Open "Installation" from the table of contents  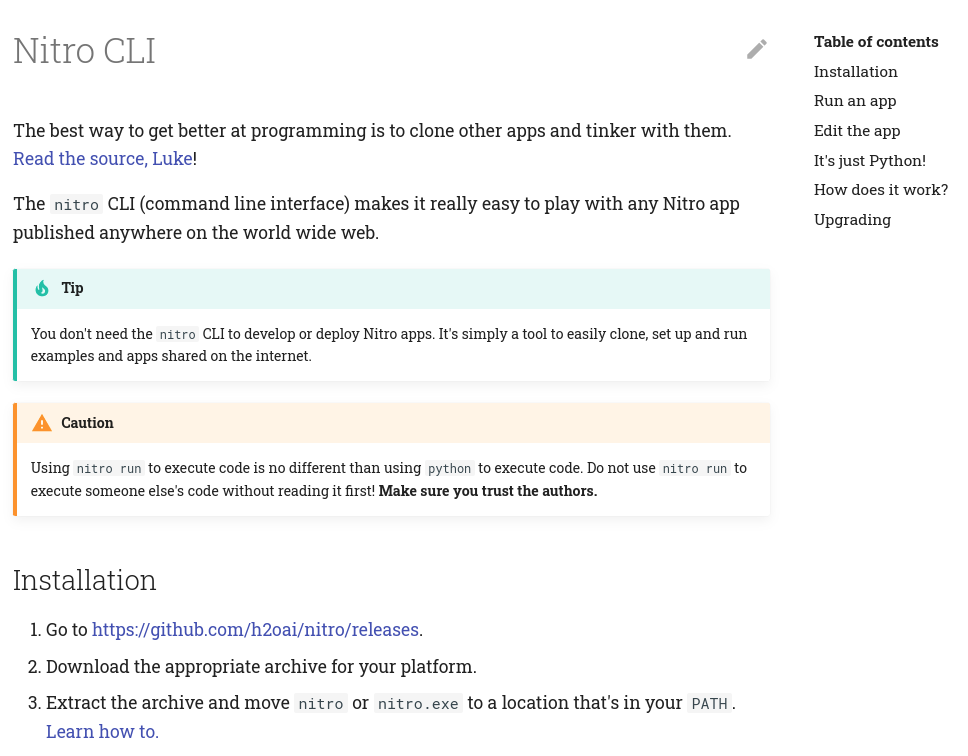pos(855,71)
